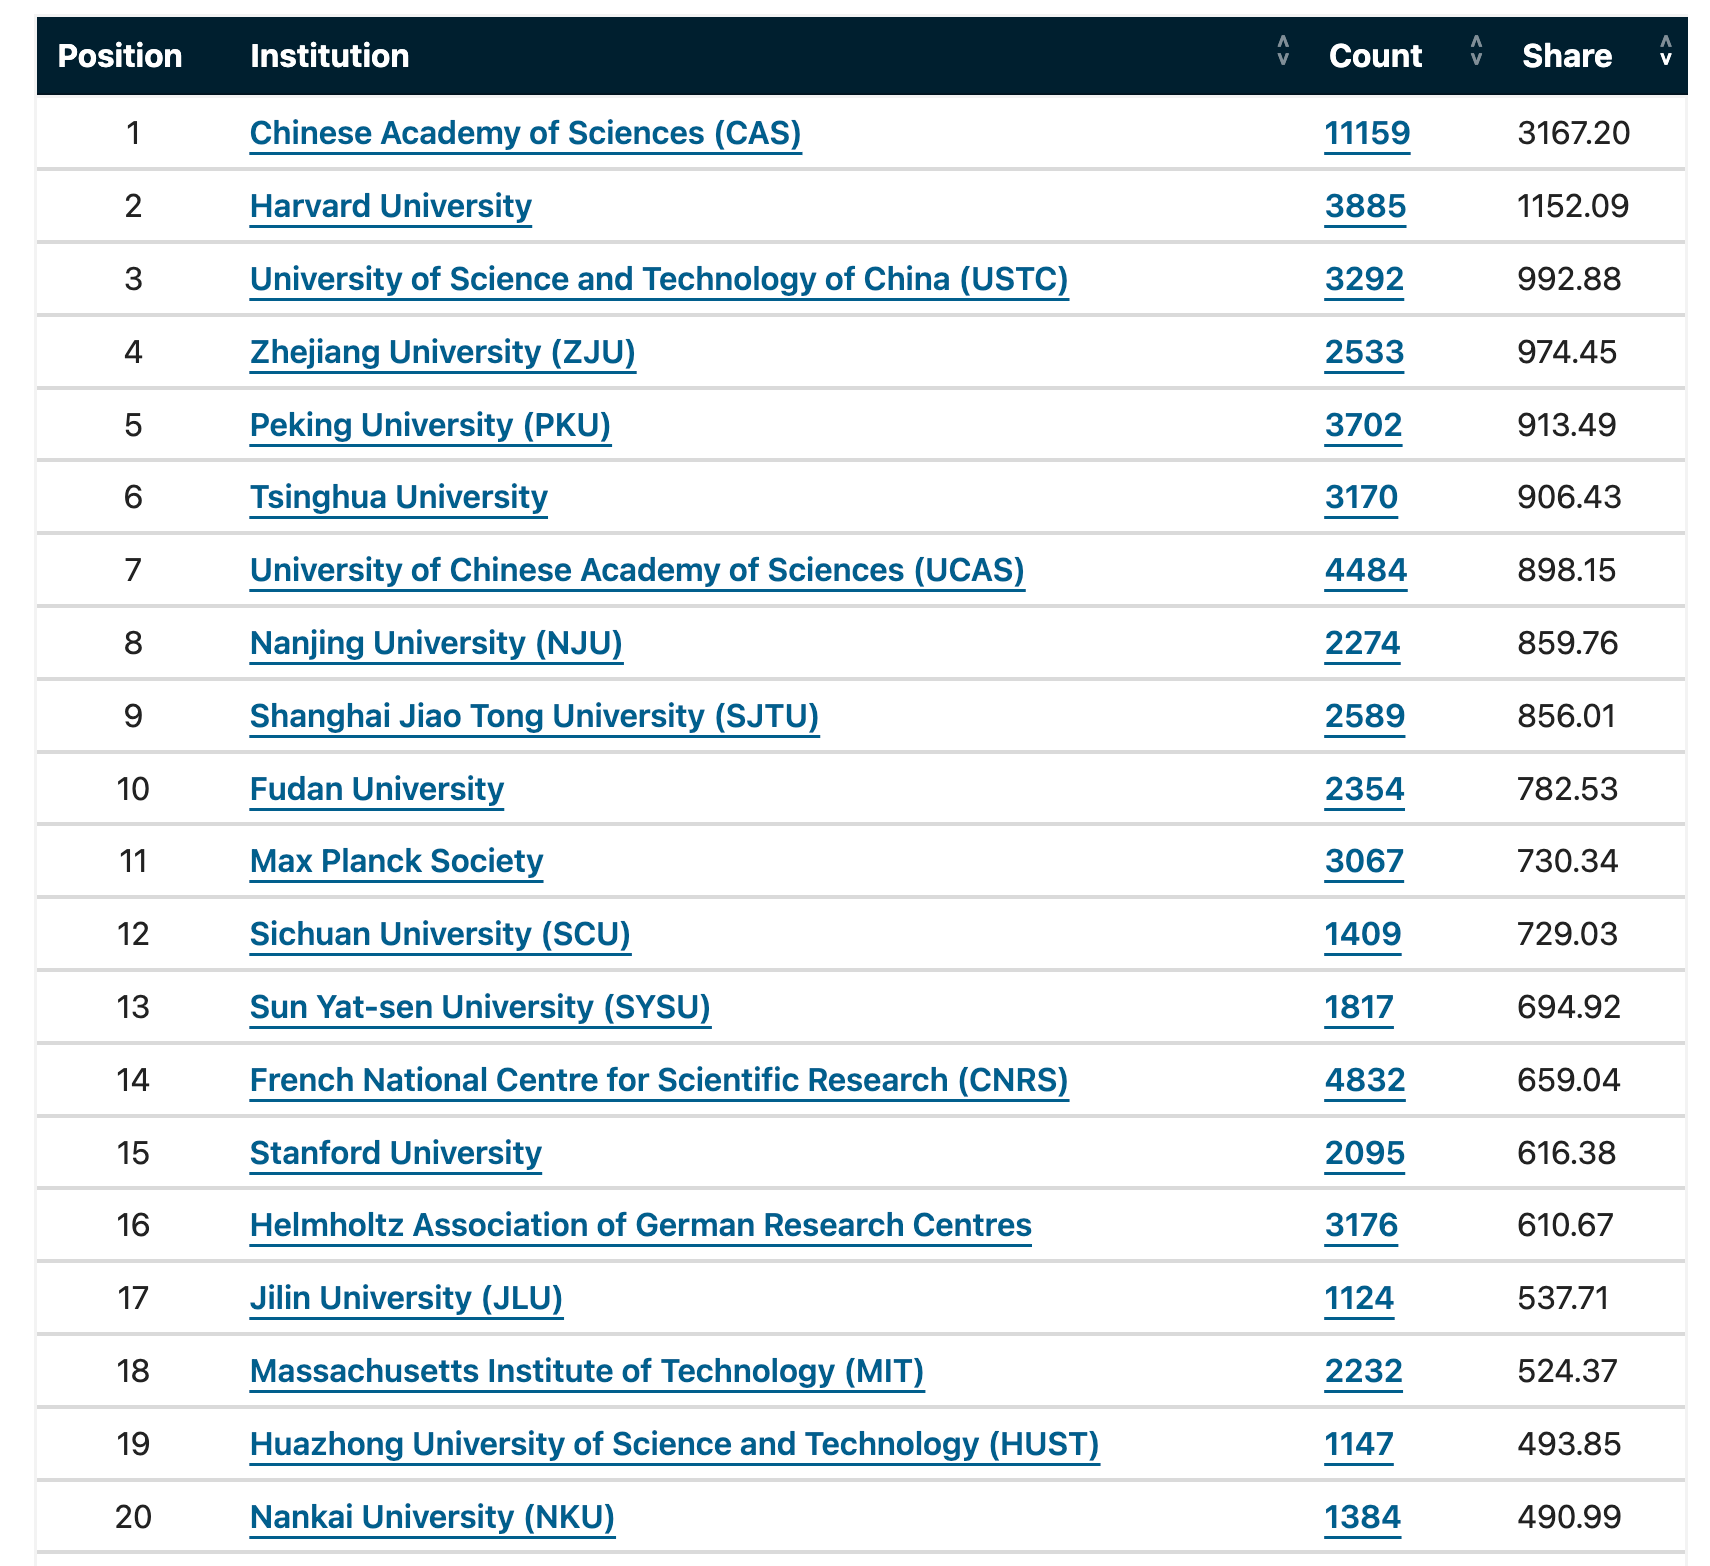Open the Fudan University link
Screen dimensions: 1710x1566
coord(376,789)
